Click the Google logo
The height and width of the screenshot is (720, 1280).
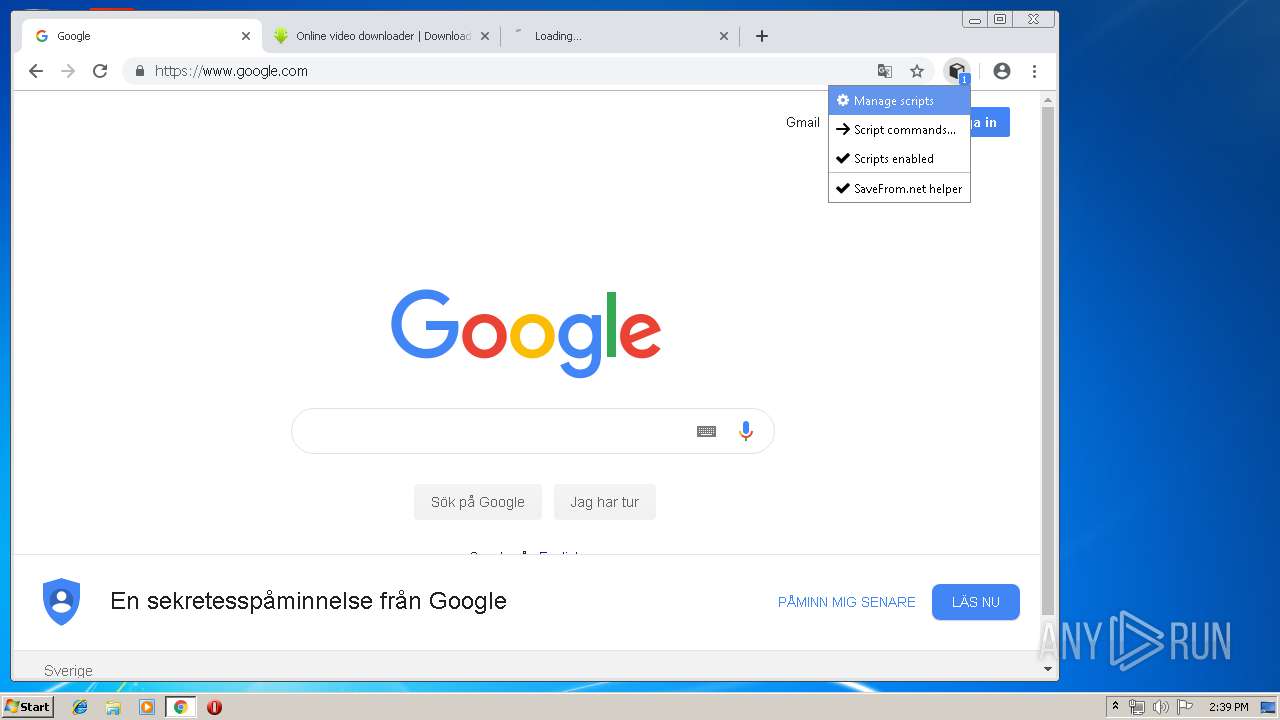(x=526, y=333)
